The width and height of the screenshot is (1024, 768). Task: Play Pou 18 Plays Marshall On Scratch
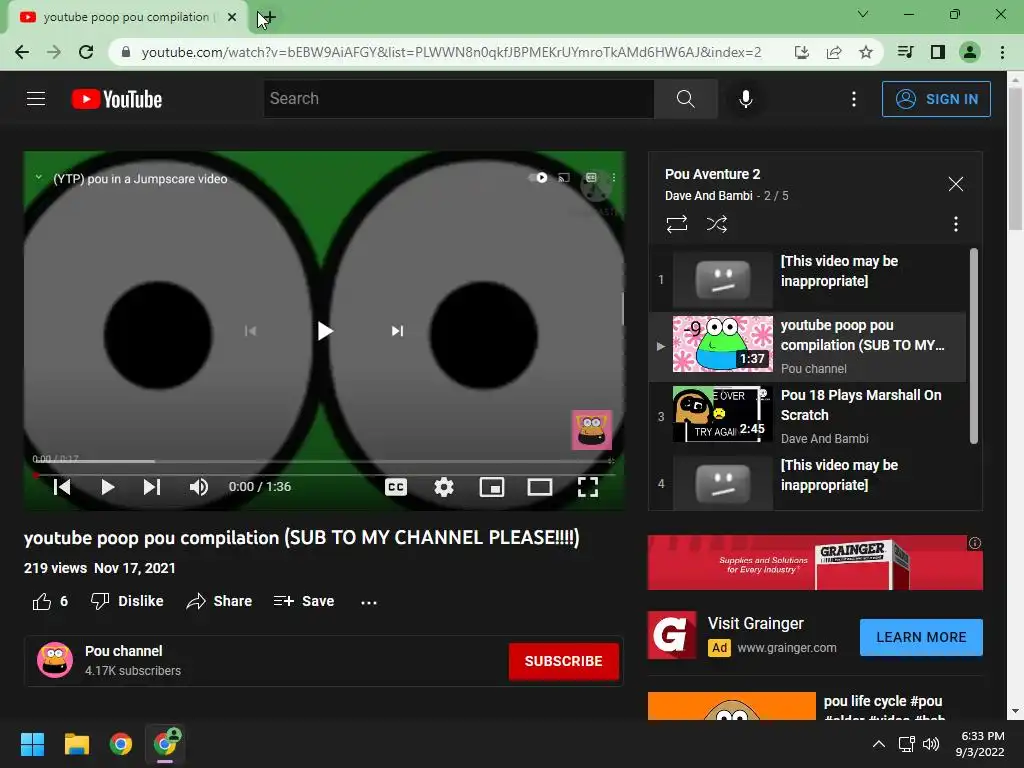click(x=807, y=416)
